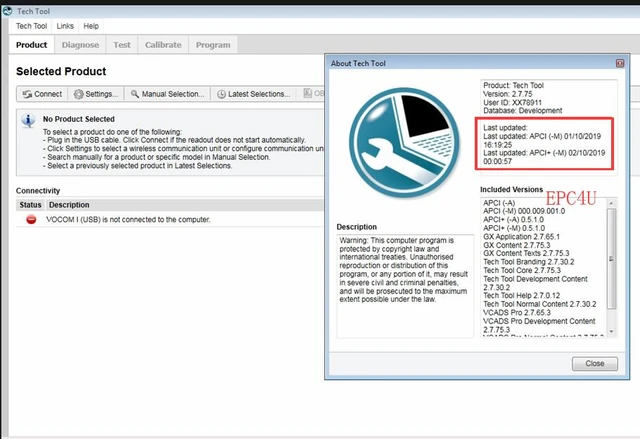Click 'APCI+ (-M) 0.5.1.0' entry
This screenshot has height=439, width=640.
pos(514,228)
